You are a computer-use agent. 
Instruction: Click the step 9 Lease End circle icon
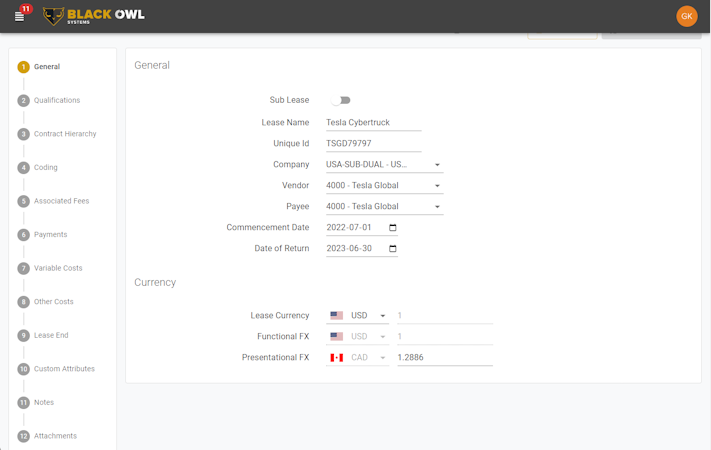tap(24, 335)
